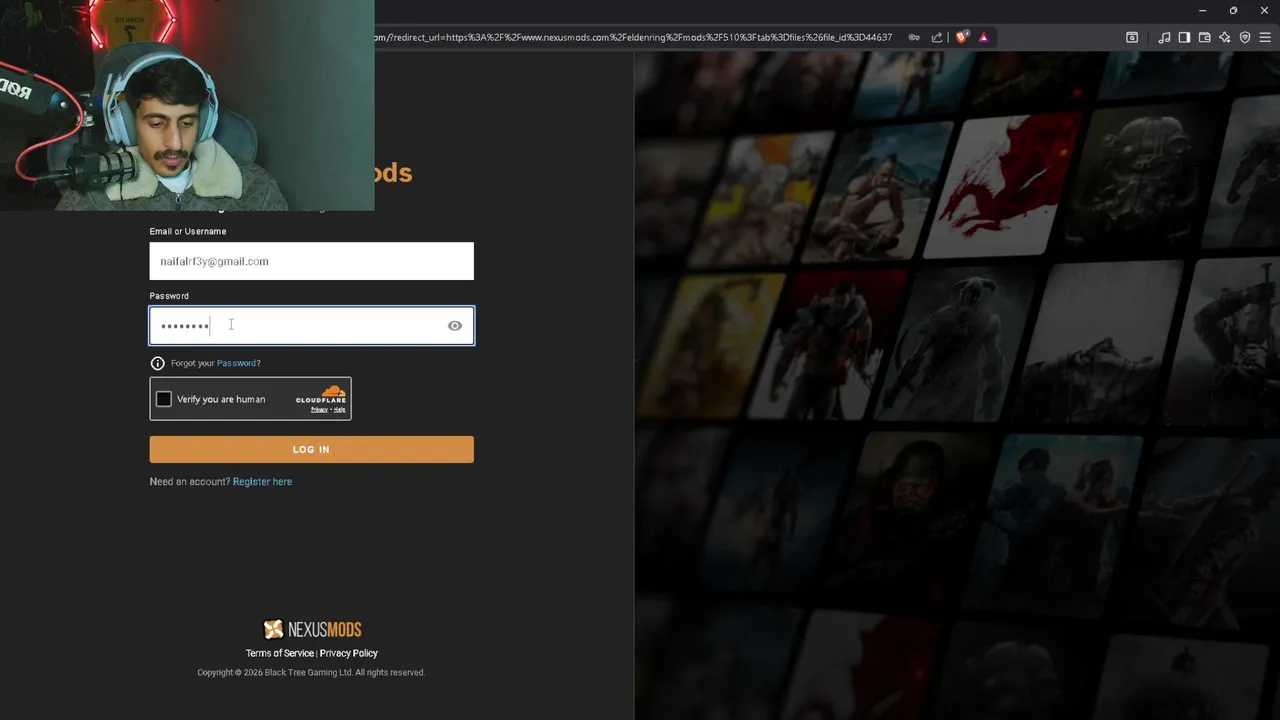The image size is (1280, 720).
Task: Open the browser hamburger menu
Action: pyautogui.click(x=1265, y=37)
